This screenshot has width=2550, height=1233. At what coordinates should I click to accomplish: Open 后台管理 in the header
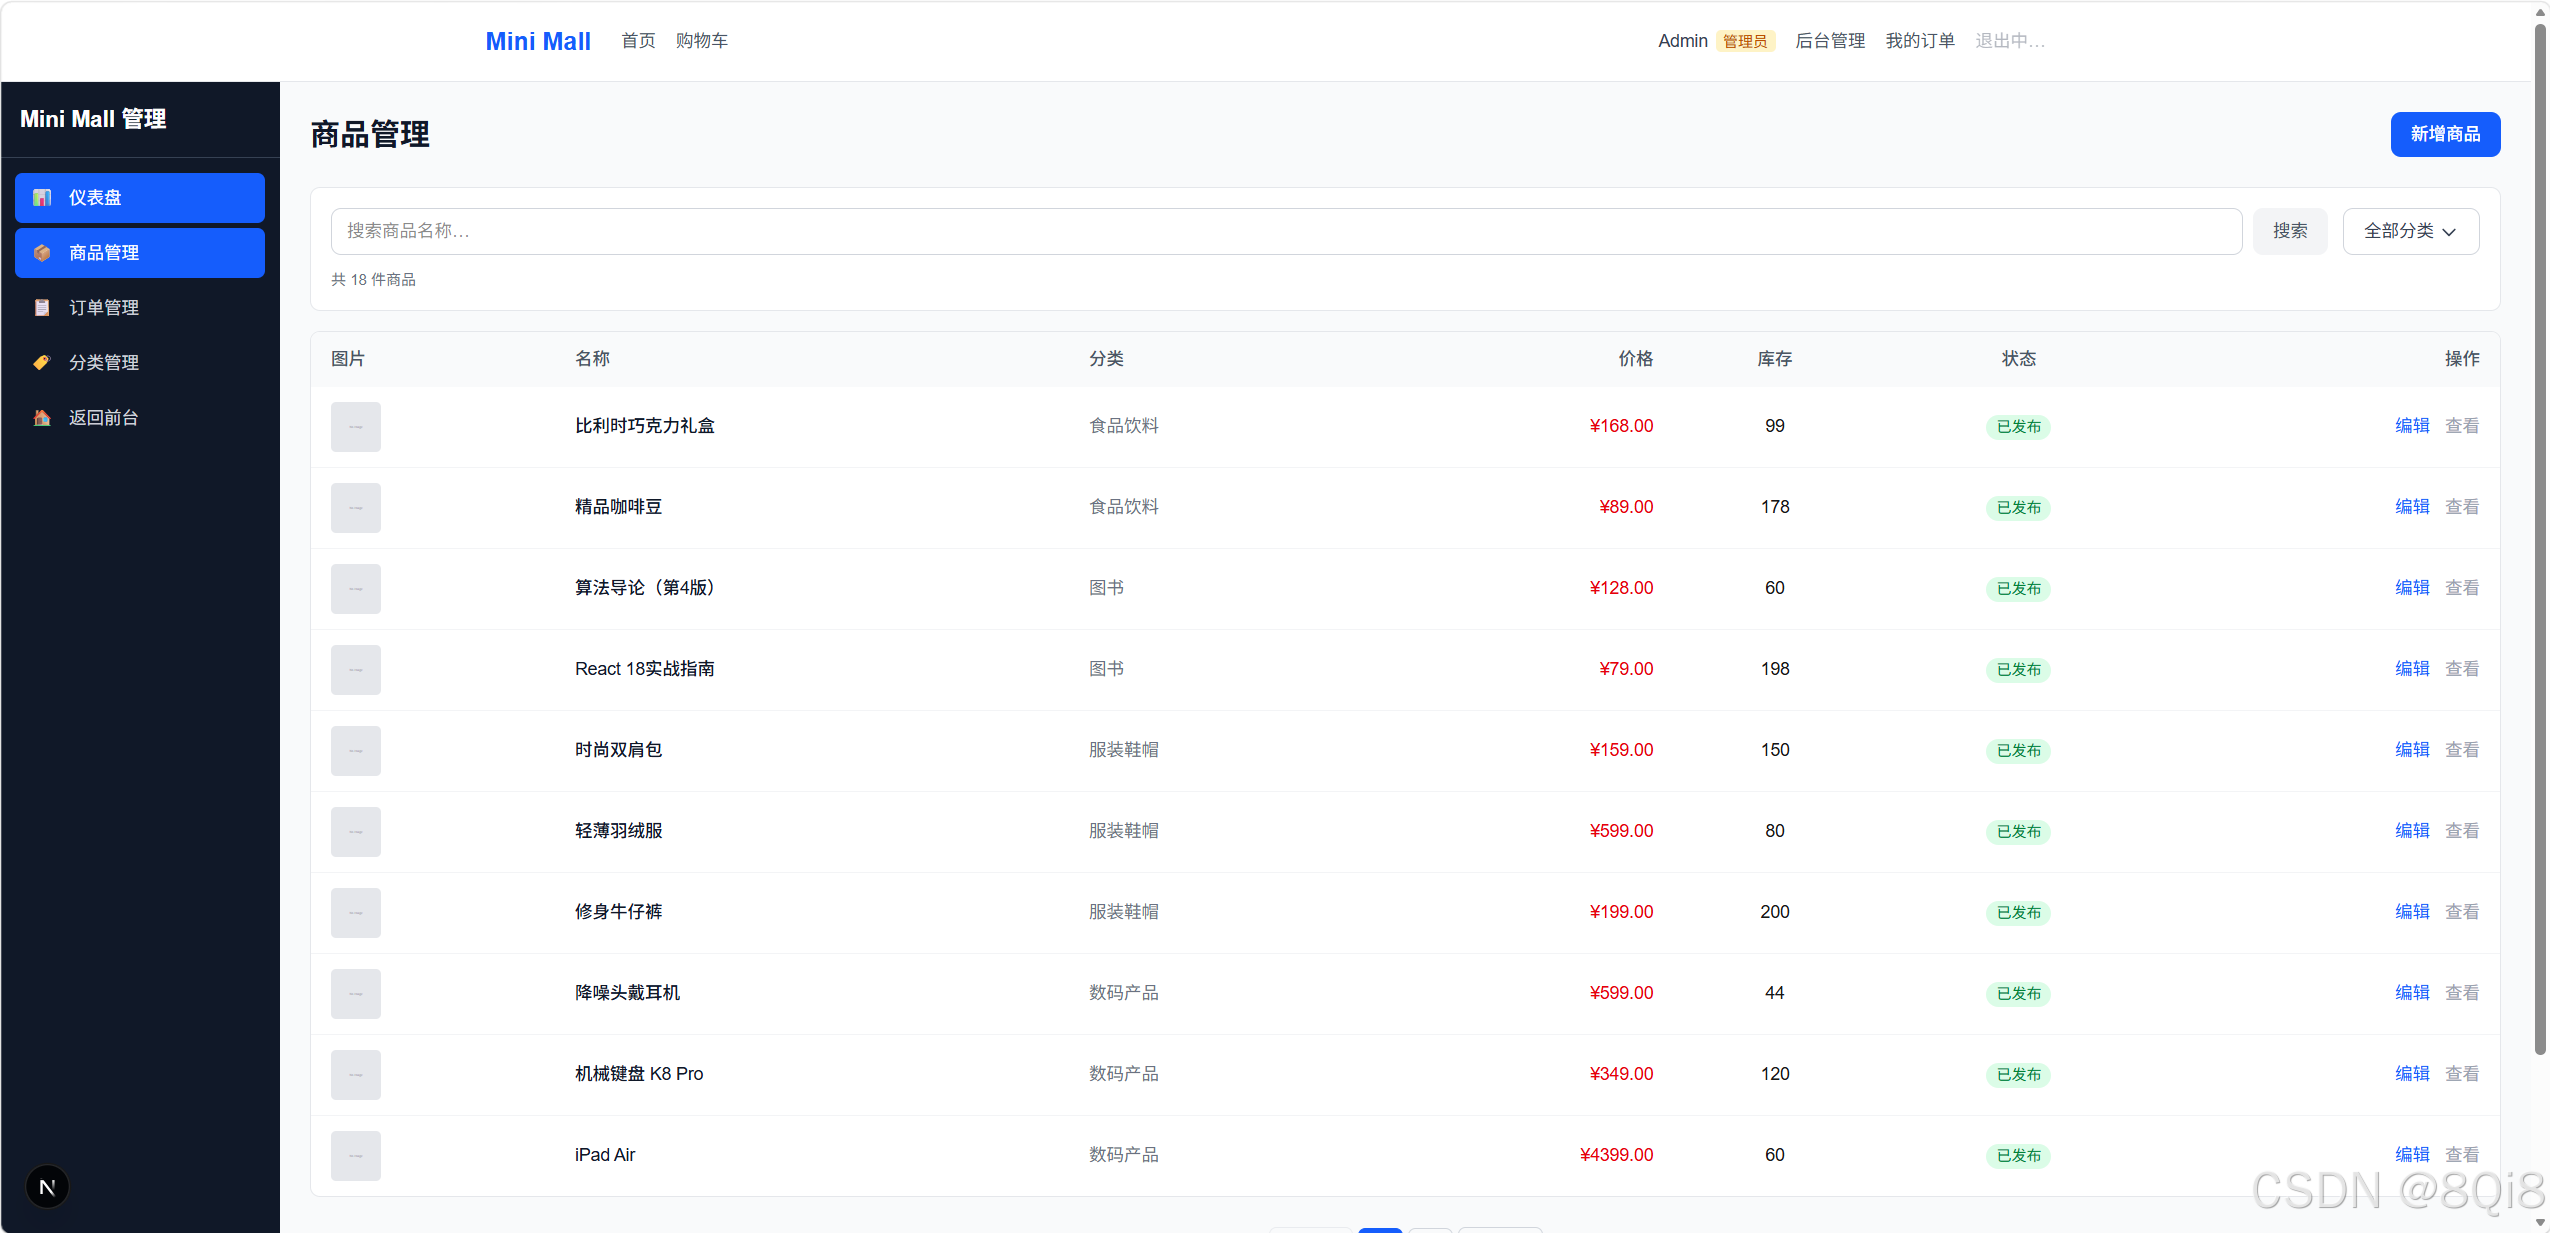click(x=1830, y=41)
